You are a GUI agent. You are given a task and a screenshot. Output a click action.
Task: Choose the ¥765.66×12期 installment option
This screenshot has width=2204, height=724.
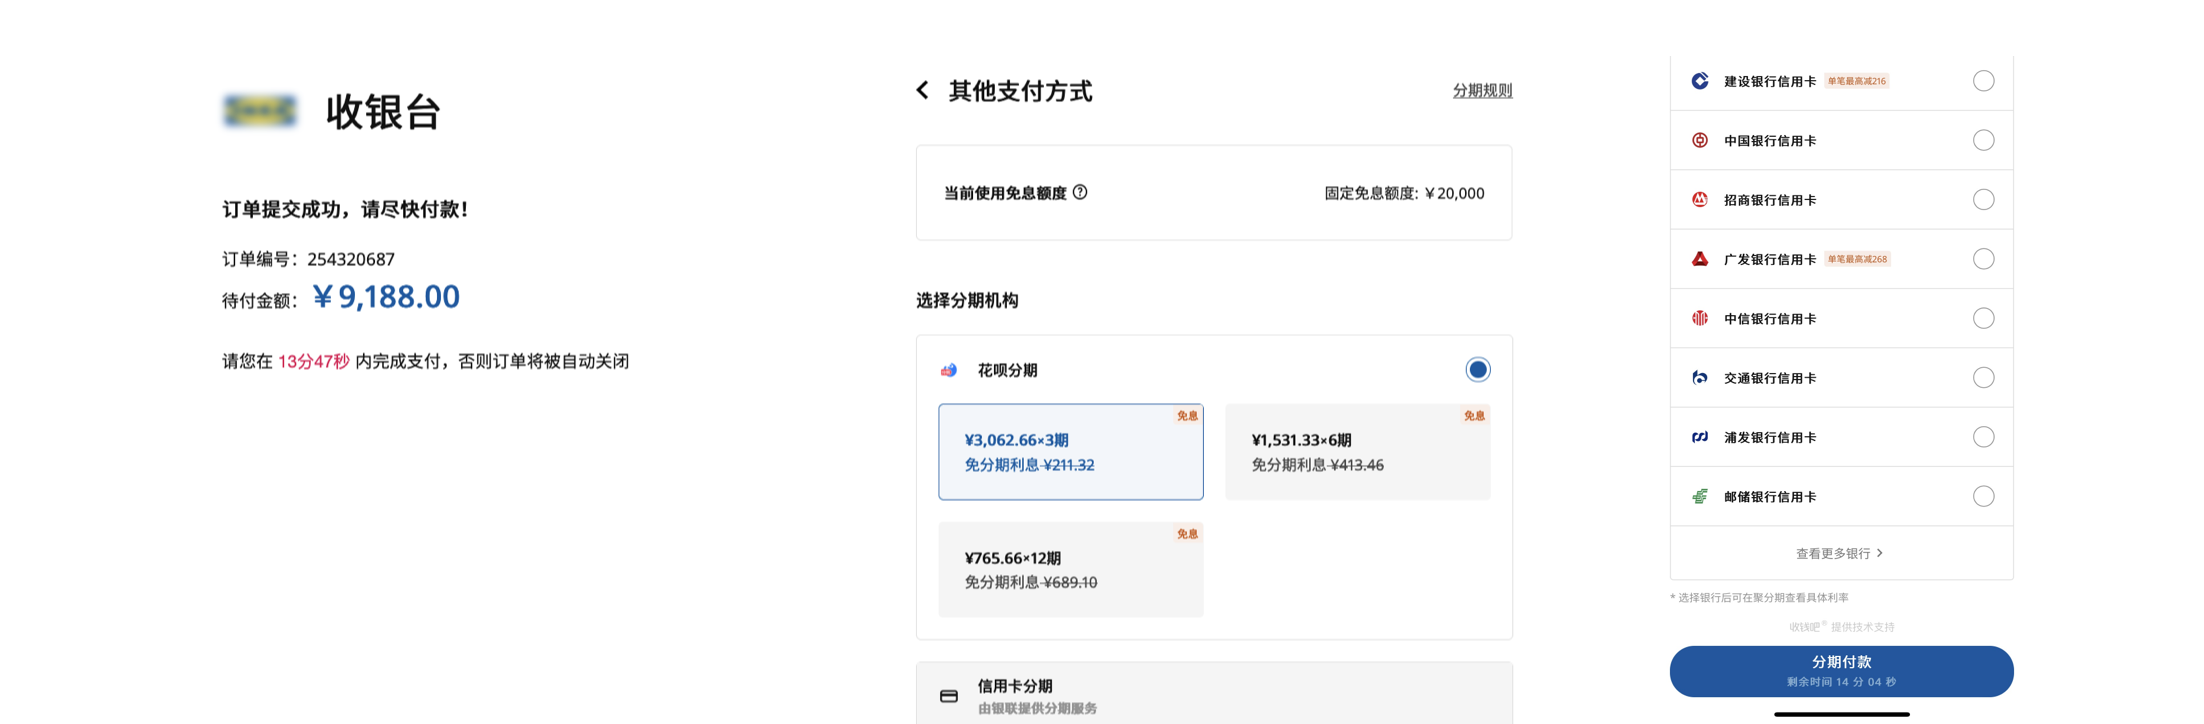click(1071, 569)
